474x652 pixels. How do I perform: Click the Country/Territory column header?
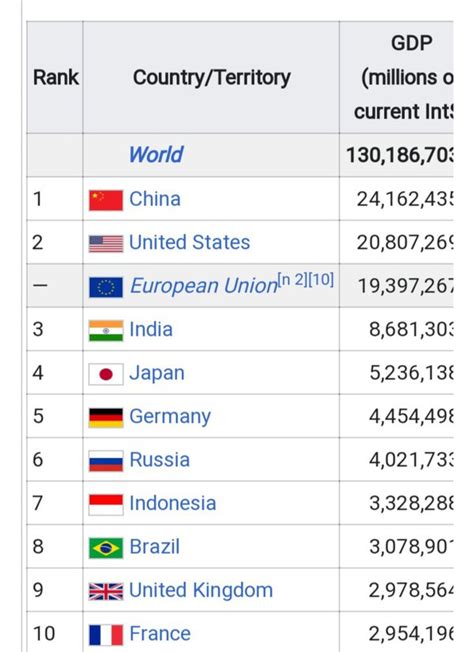click(x=211, y=77)
